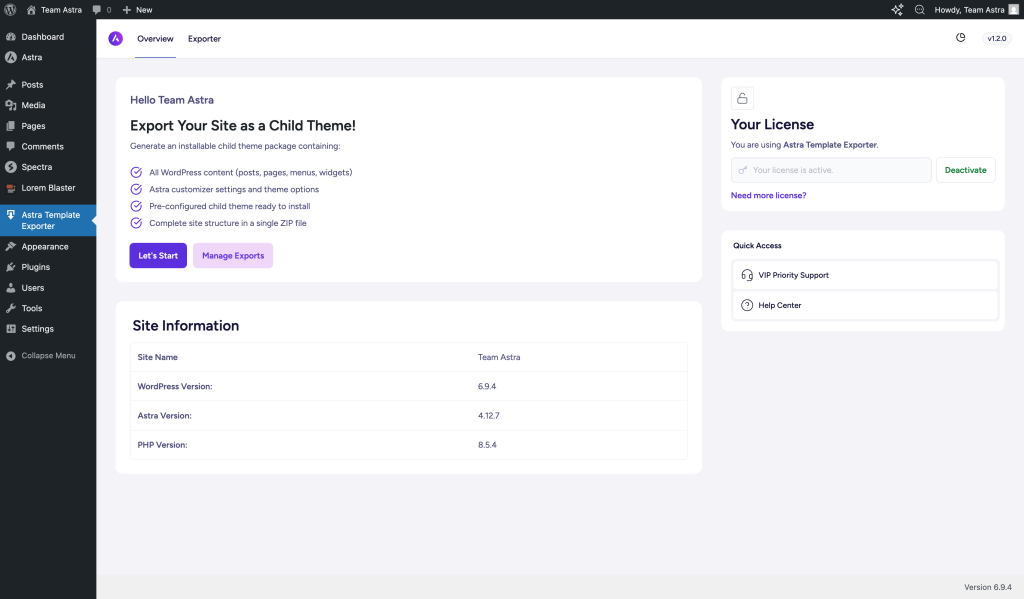Click the unlocked padlock license icon

(742, 98)
